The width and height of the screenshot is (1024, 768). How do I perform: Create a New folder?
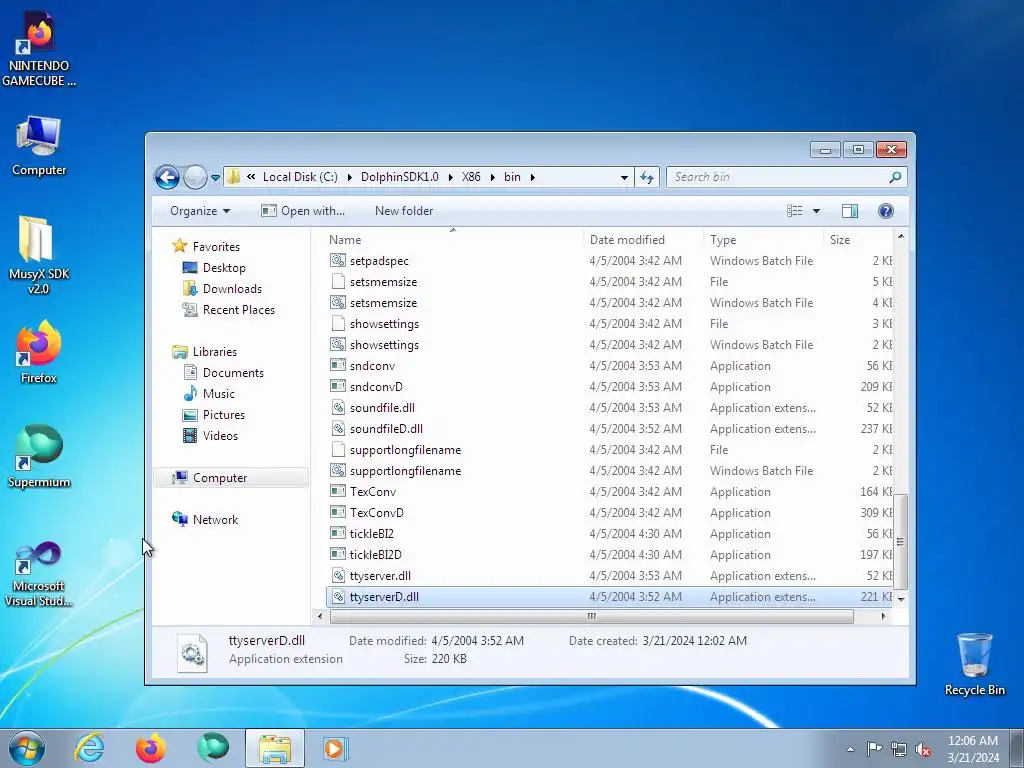pyautogui.click(x=404, y=211)
